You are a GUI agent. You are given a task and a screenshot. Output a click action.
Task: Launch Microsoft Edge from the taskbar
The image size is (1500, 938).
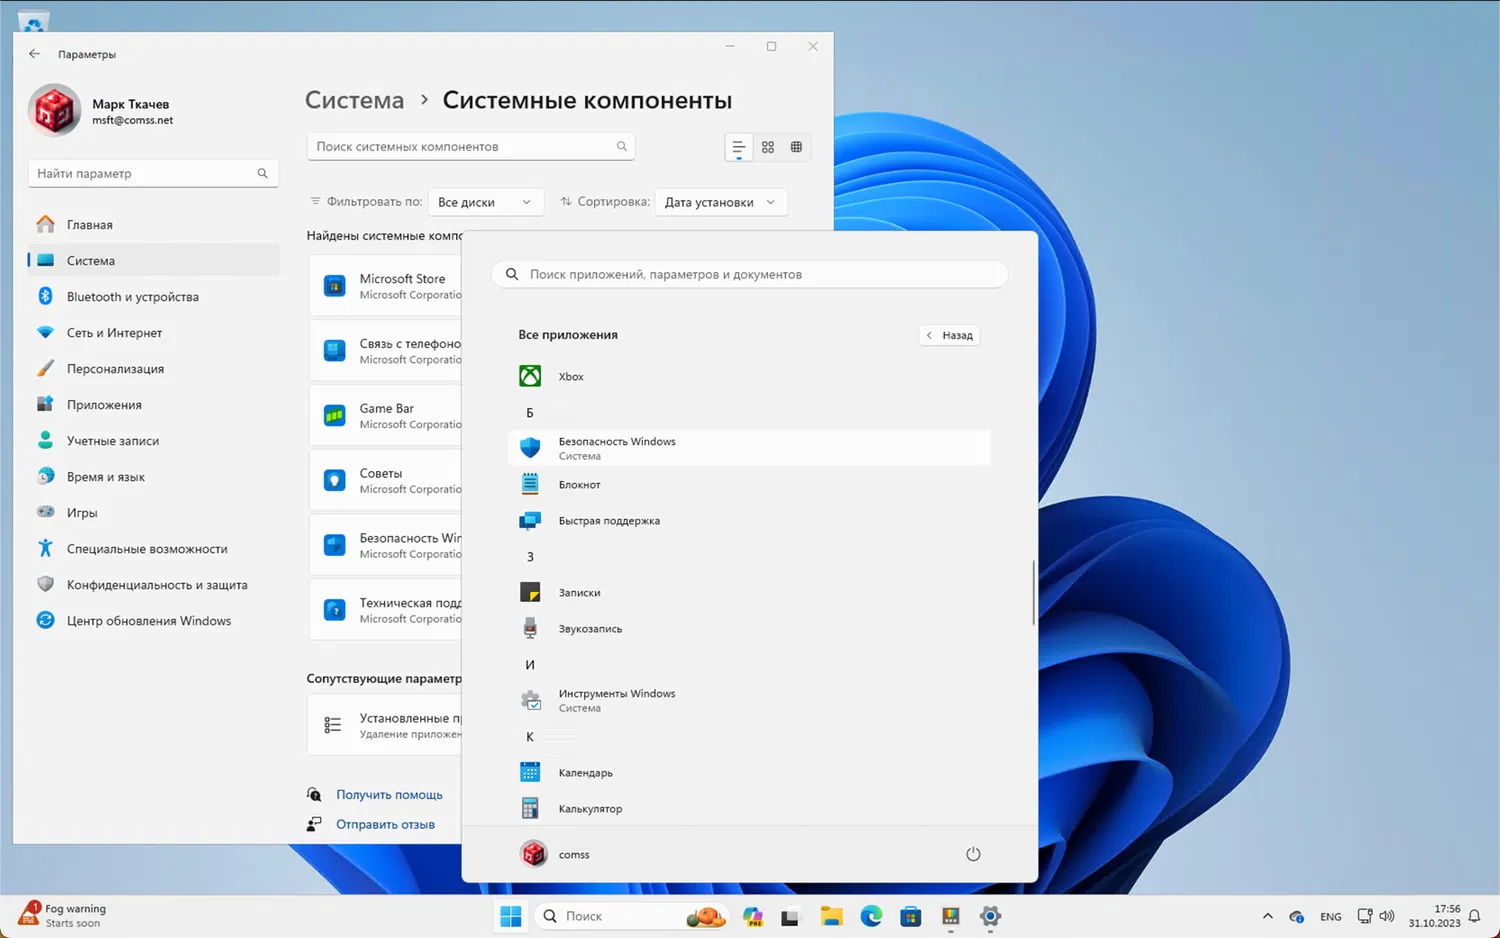[x=871, y=916]
